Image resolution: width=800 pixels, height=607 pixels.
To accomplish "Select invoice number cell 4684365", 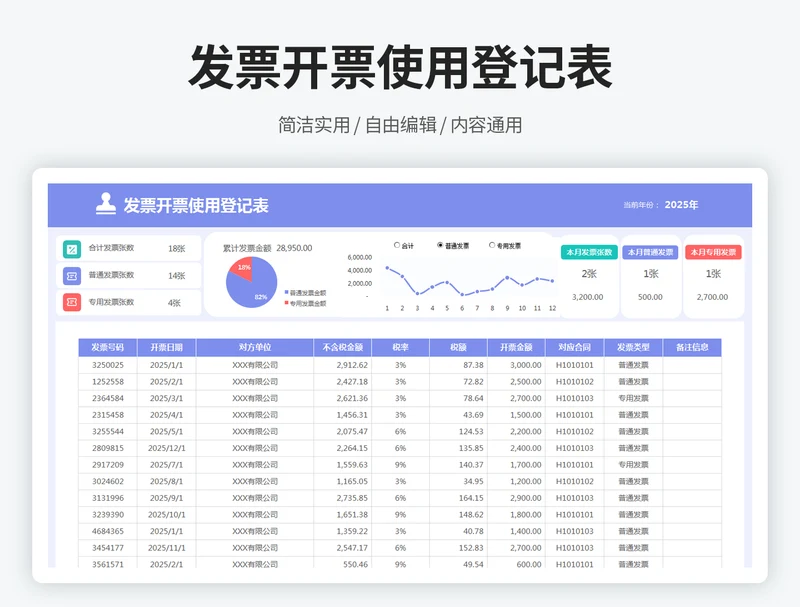I will 108,532.
